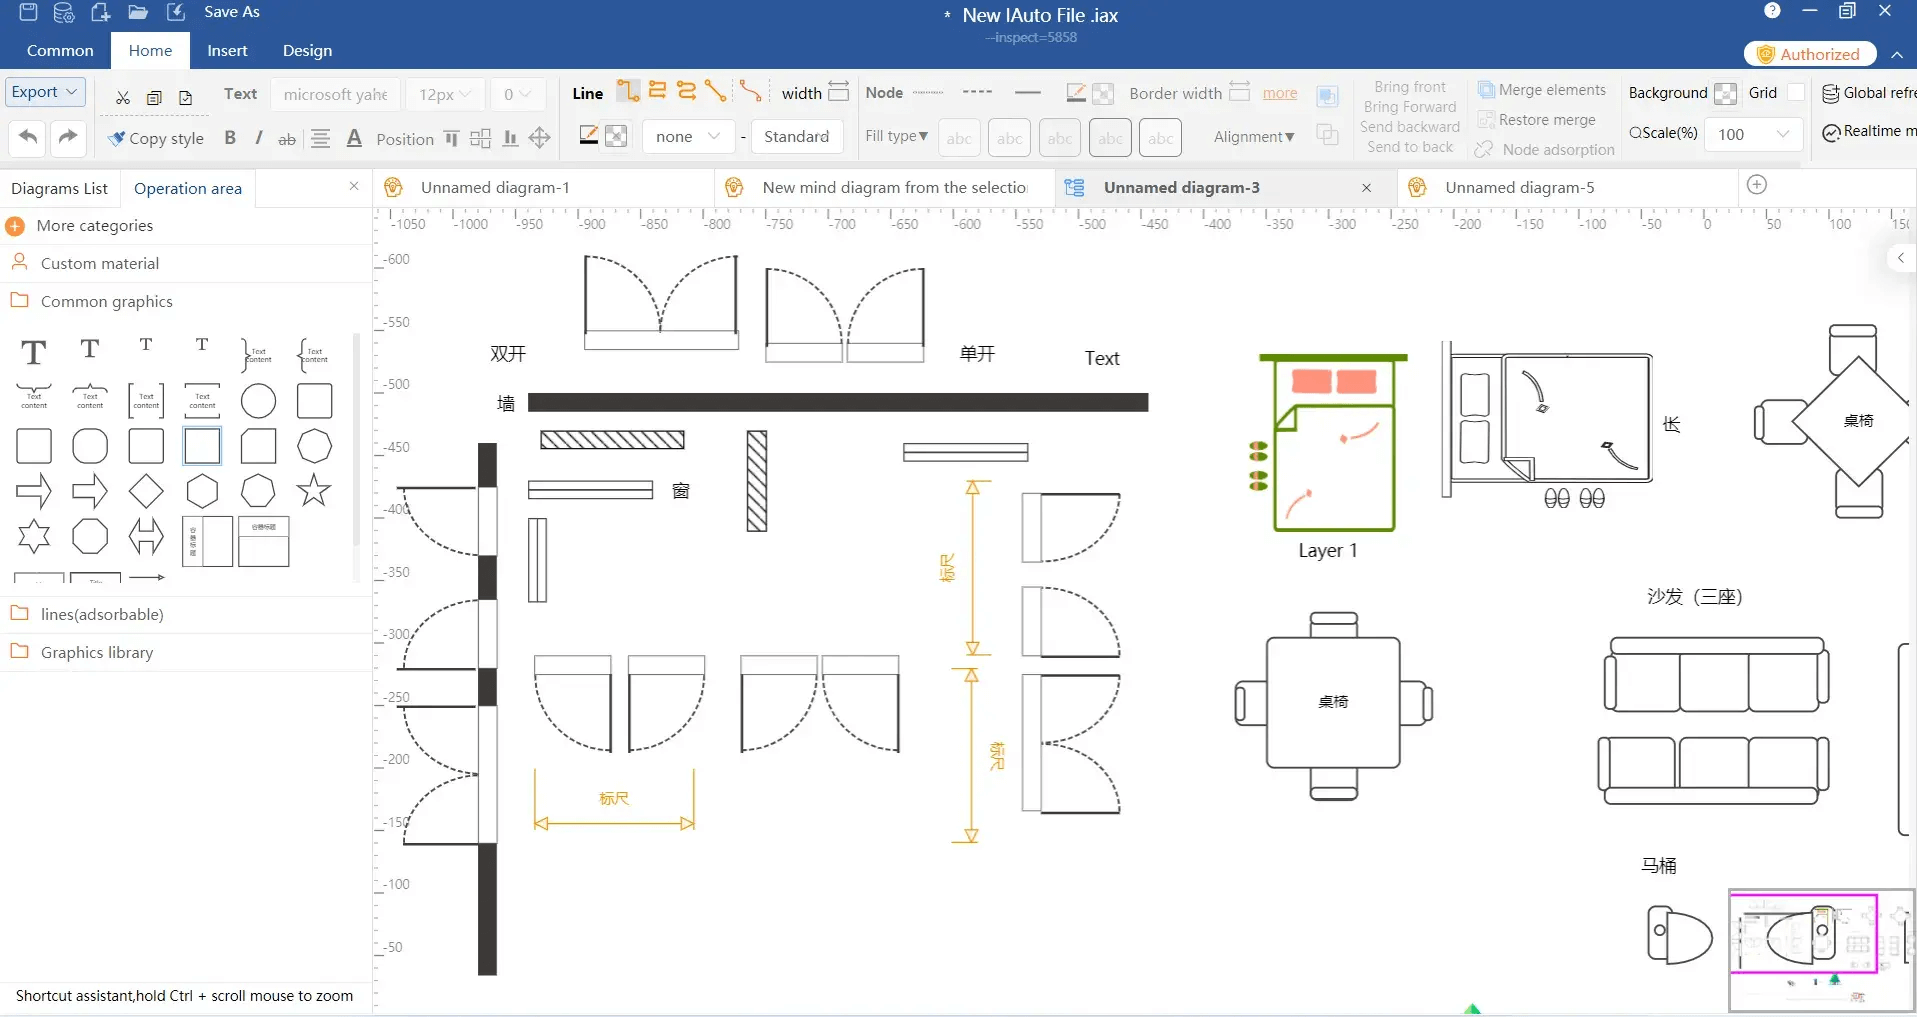1917x1017 pixels.
Task: Switch to the Insert ribbon tab
Action: coord(227,50)
